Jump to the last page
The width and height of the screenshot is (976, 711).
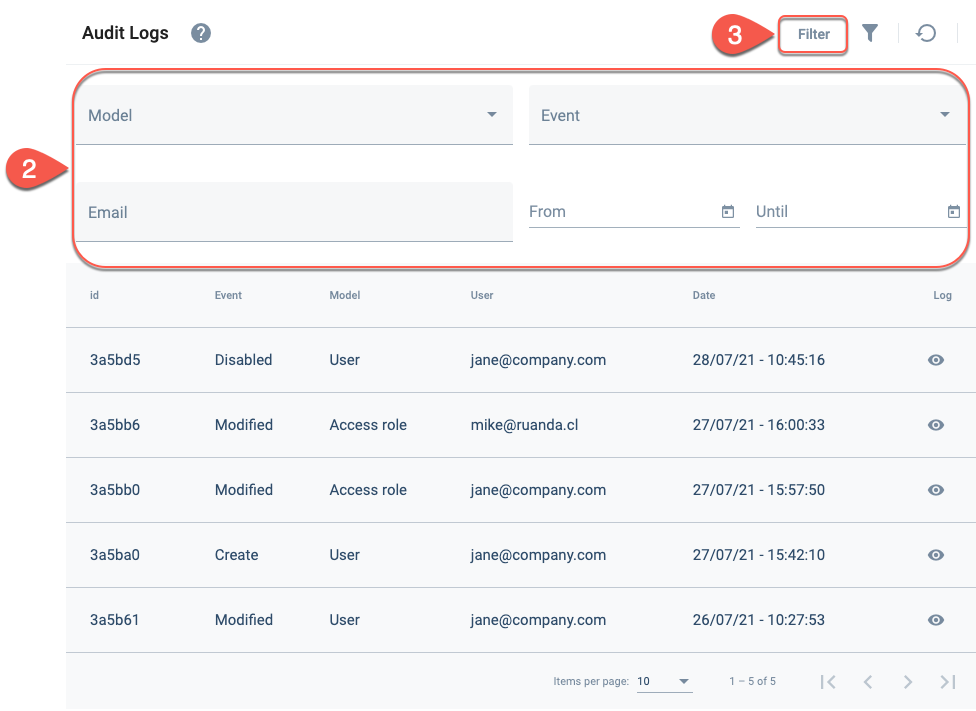947,682
